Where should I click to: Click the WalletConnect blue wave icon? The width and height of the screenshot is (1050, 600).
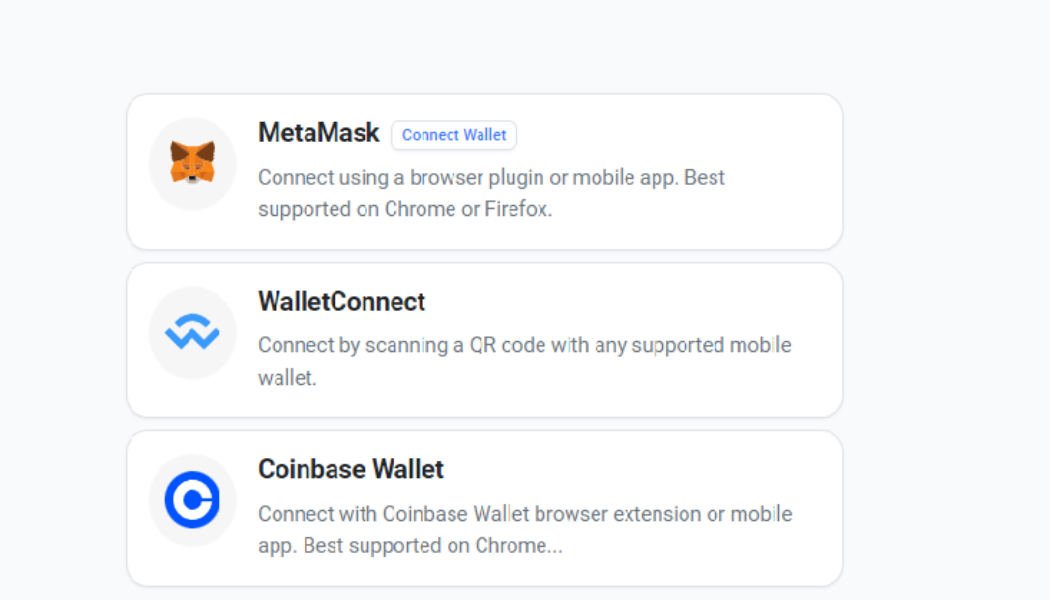[192, 333]
